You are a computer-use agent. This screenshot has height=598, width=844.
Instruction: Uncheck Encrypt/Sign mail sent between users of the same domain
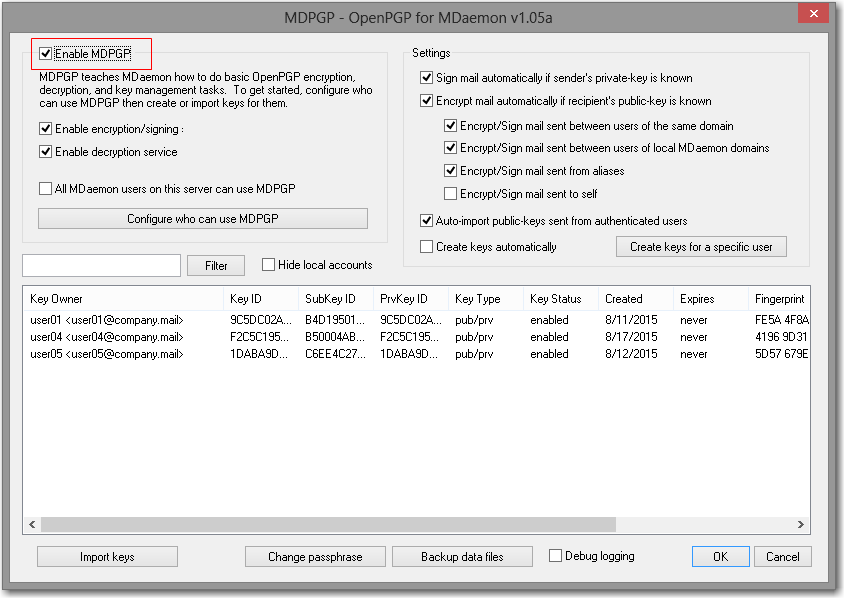tap(450, 126)
